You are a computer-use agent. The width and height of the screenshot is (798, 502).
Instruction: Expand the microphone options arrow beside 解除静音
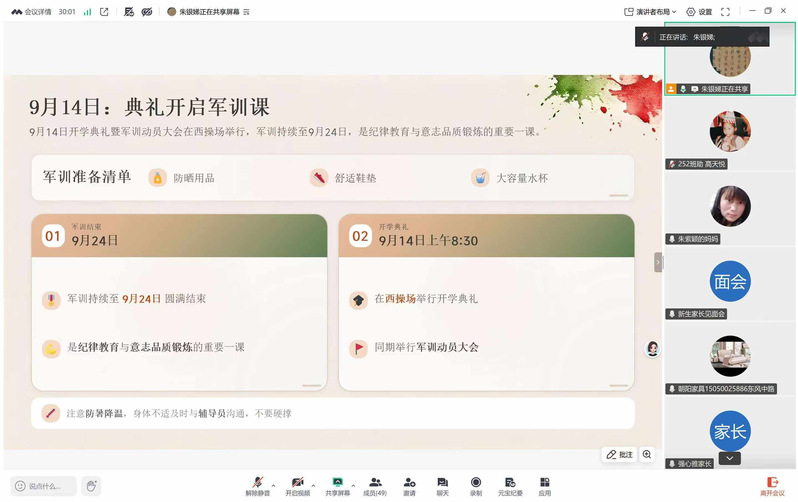tap(273, 485)
